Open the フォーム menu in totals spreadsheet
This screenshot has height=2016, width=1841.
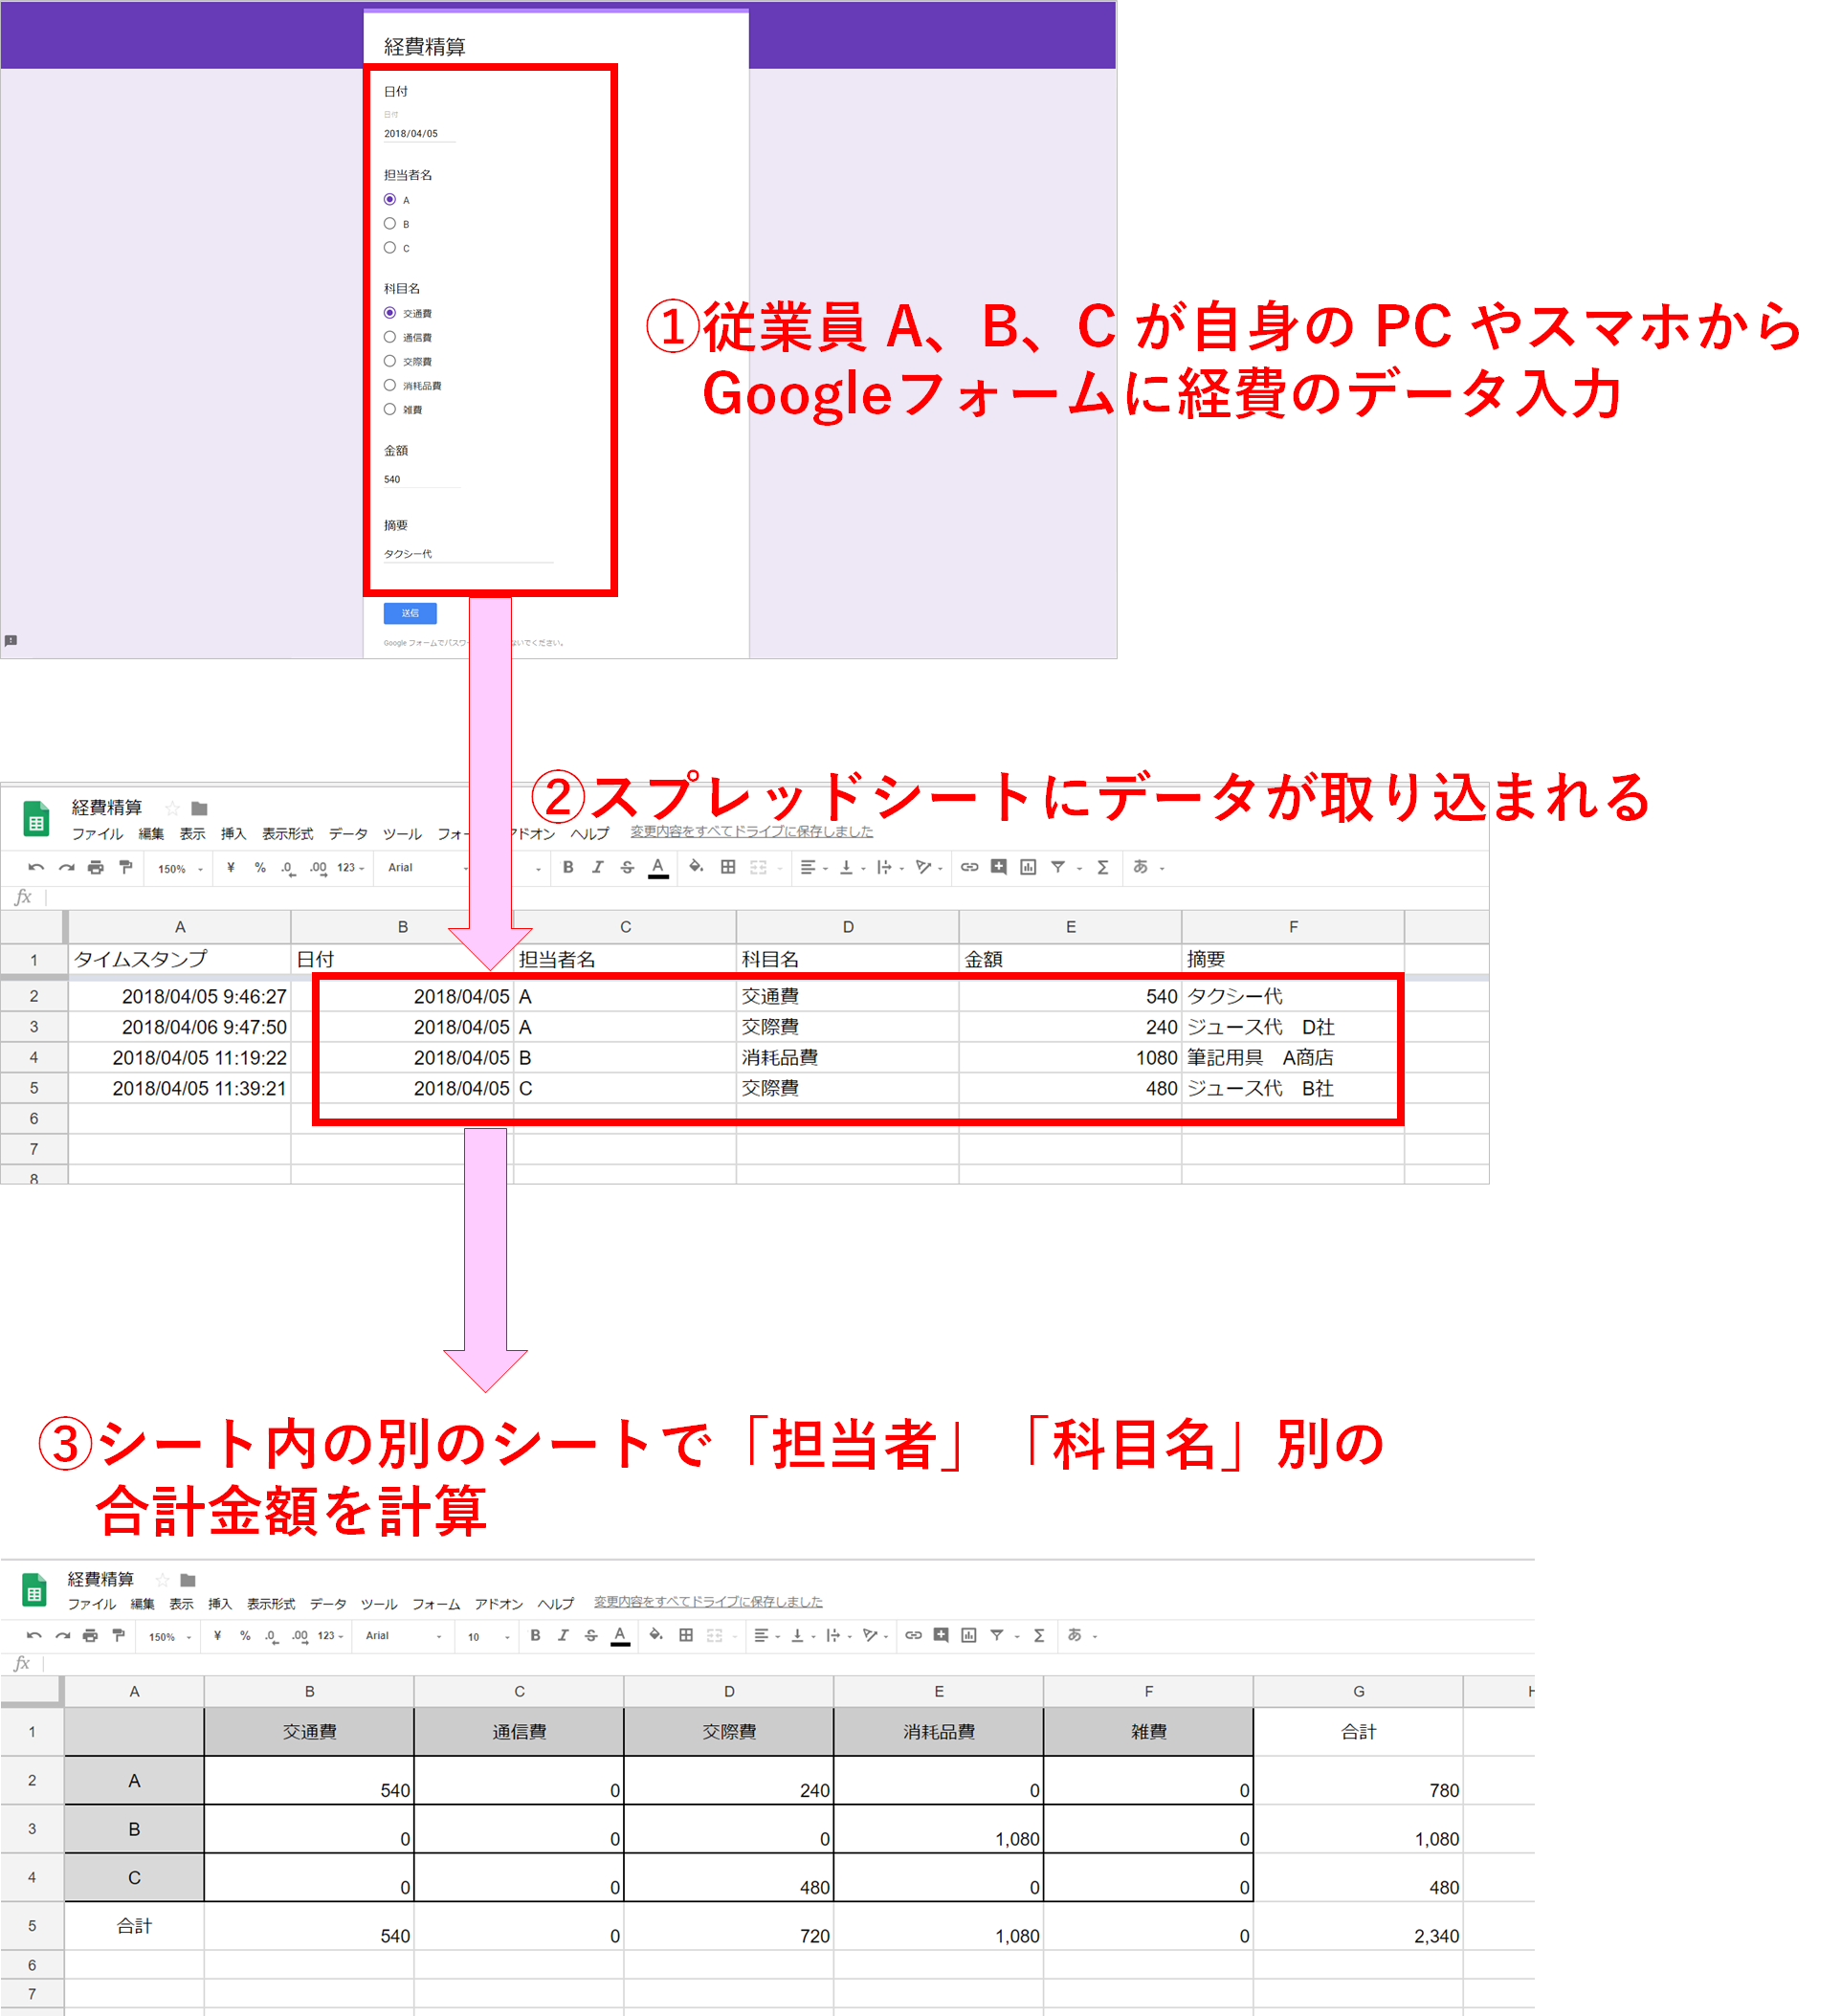(x=436, y=1604)
